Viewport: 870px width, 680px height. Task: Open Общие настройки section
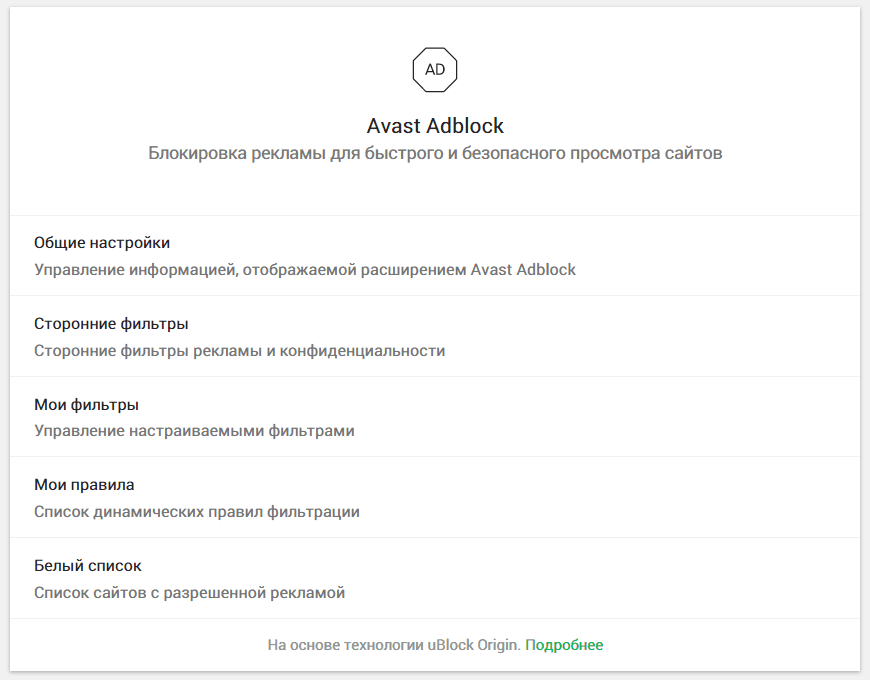[102, 243]
